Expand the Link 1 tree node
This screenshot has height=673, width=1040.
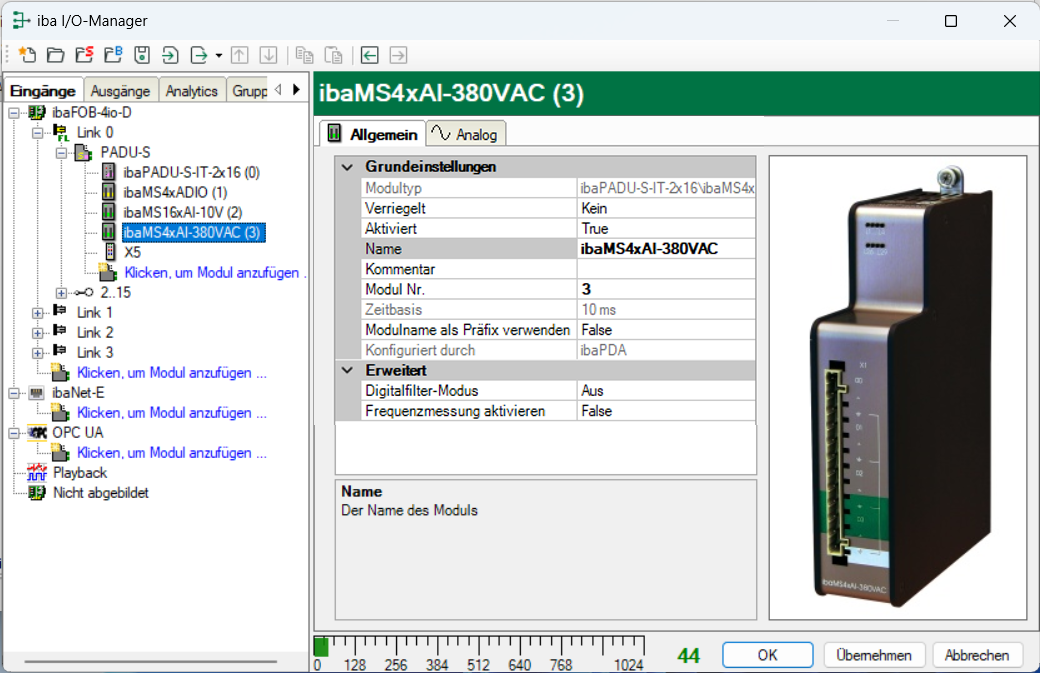point(38,313)
